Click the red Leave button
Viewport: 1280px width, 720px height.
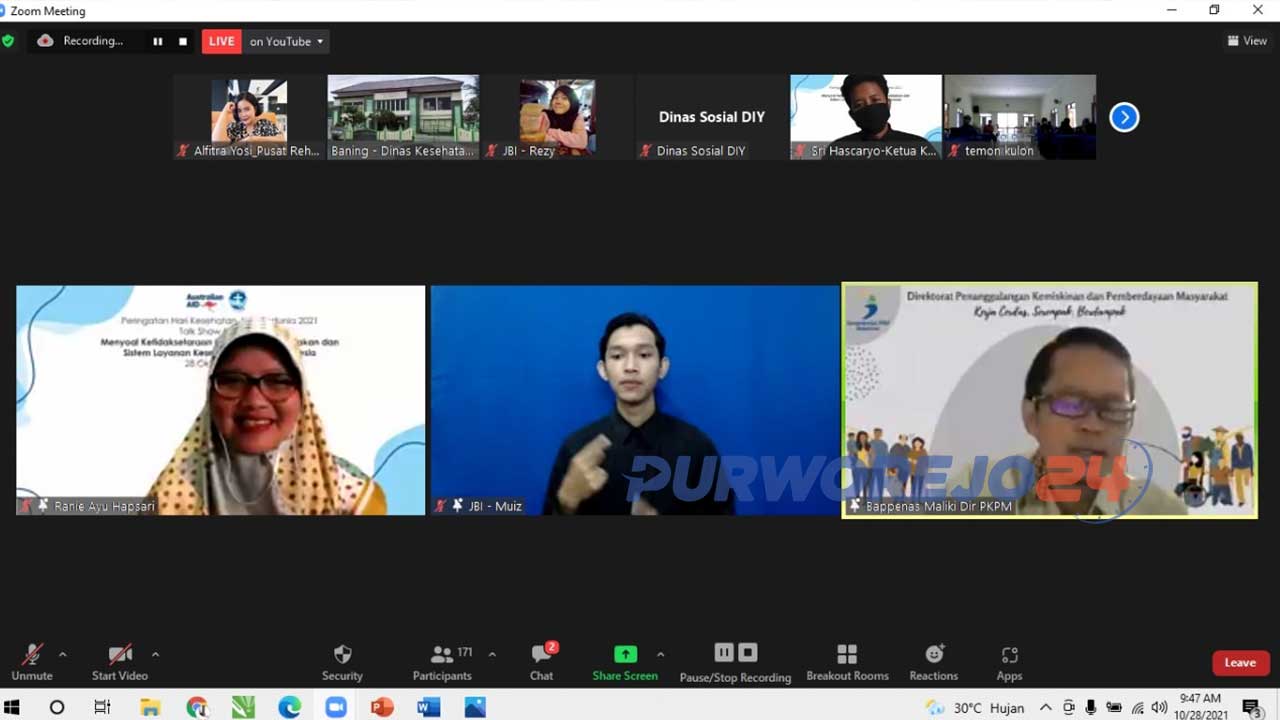point(1240,662)
